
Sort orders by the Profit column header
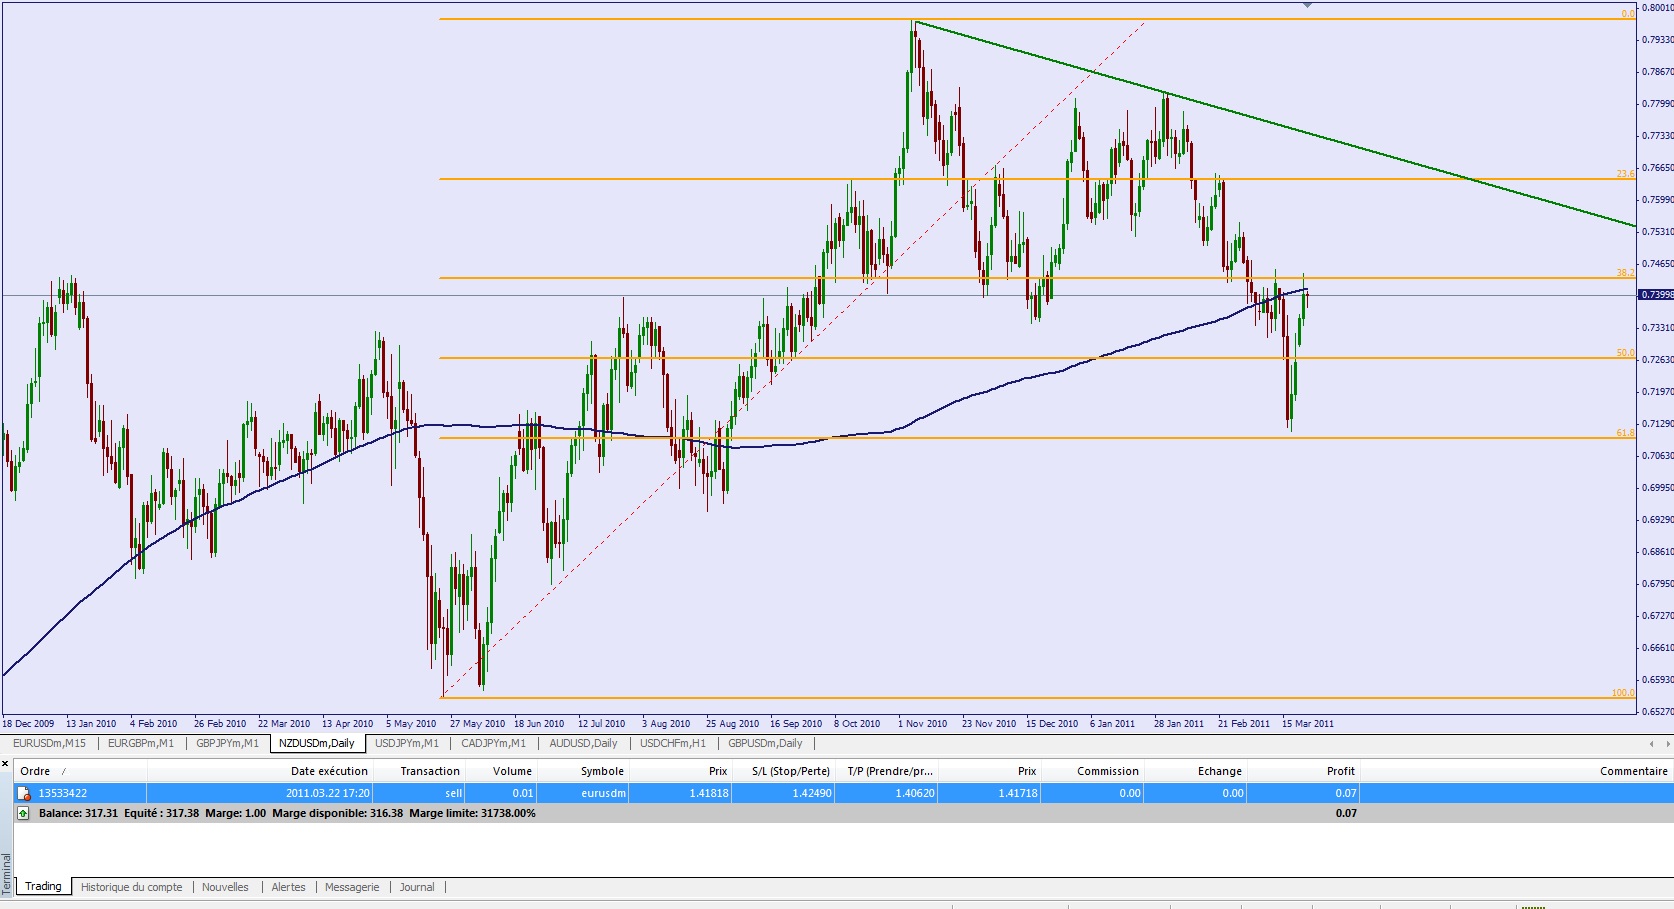1340,771
